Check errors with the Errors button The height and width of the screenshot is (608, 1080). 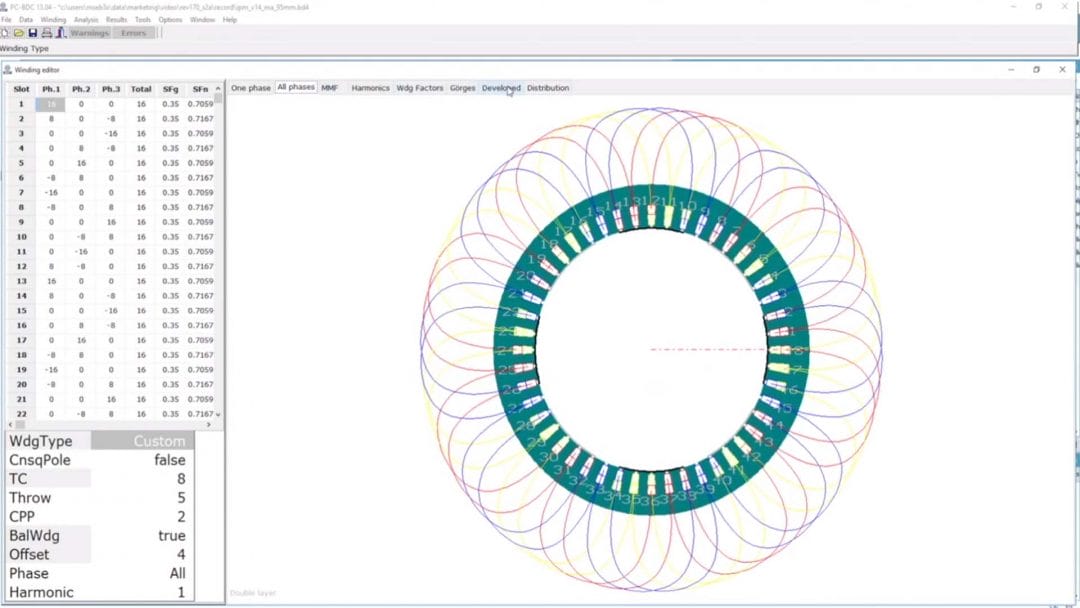[134, 31]
